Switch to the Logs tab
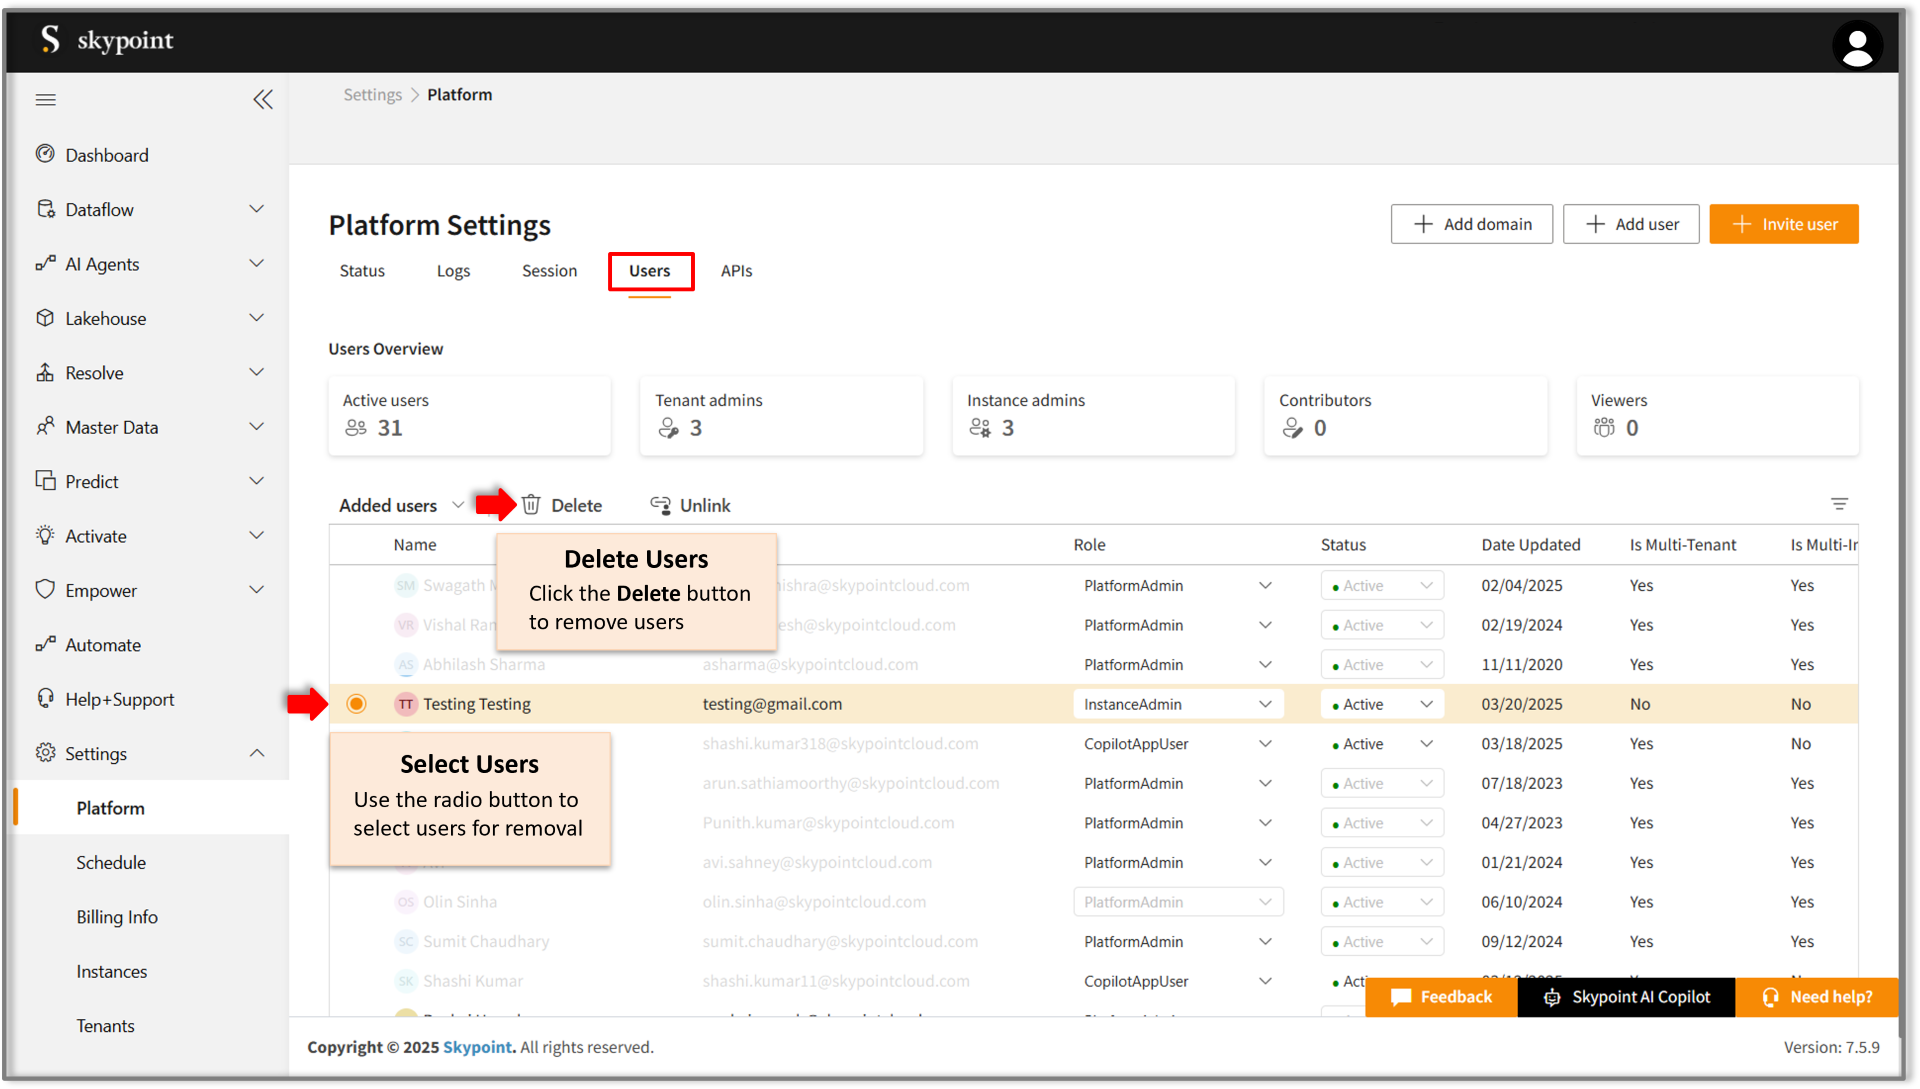The width and height of the screenshot is (1920, 1089). click(x=453, y=270)
